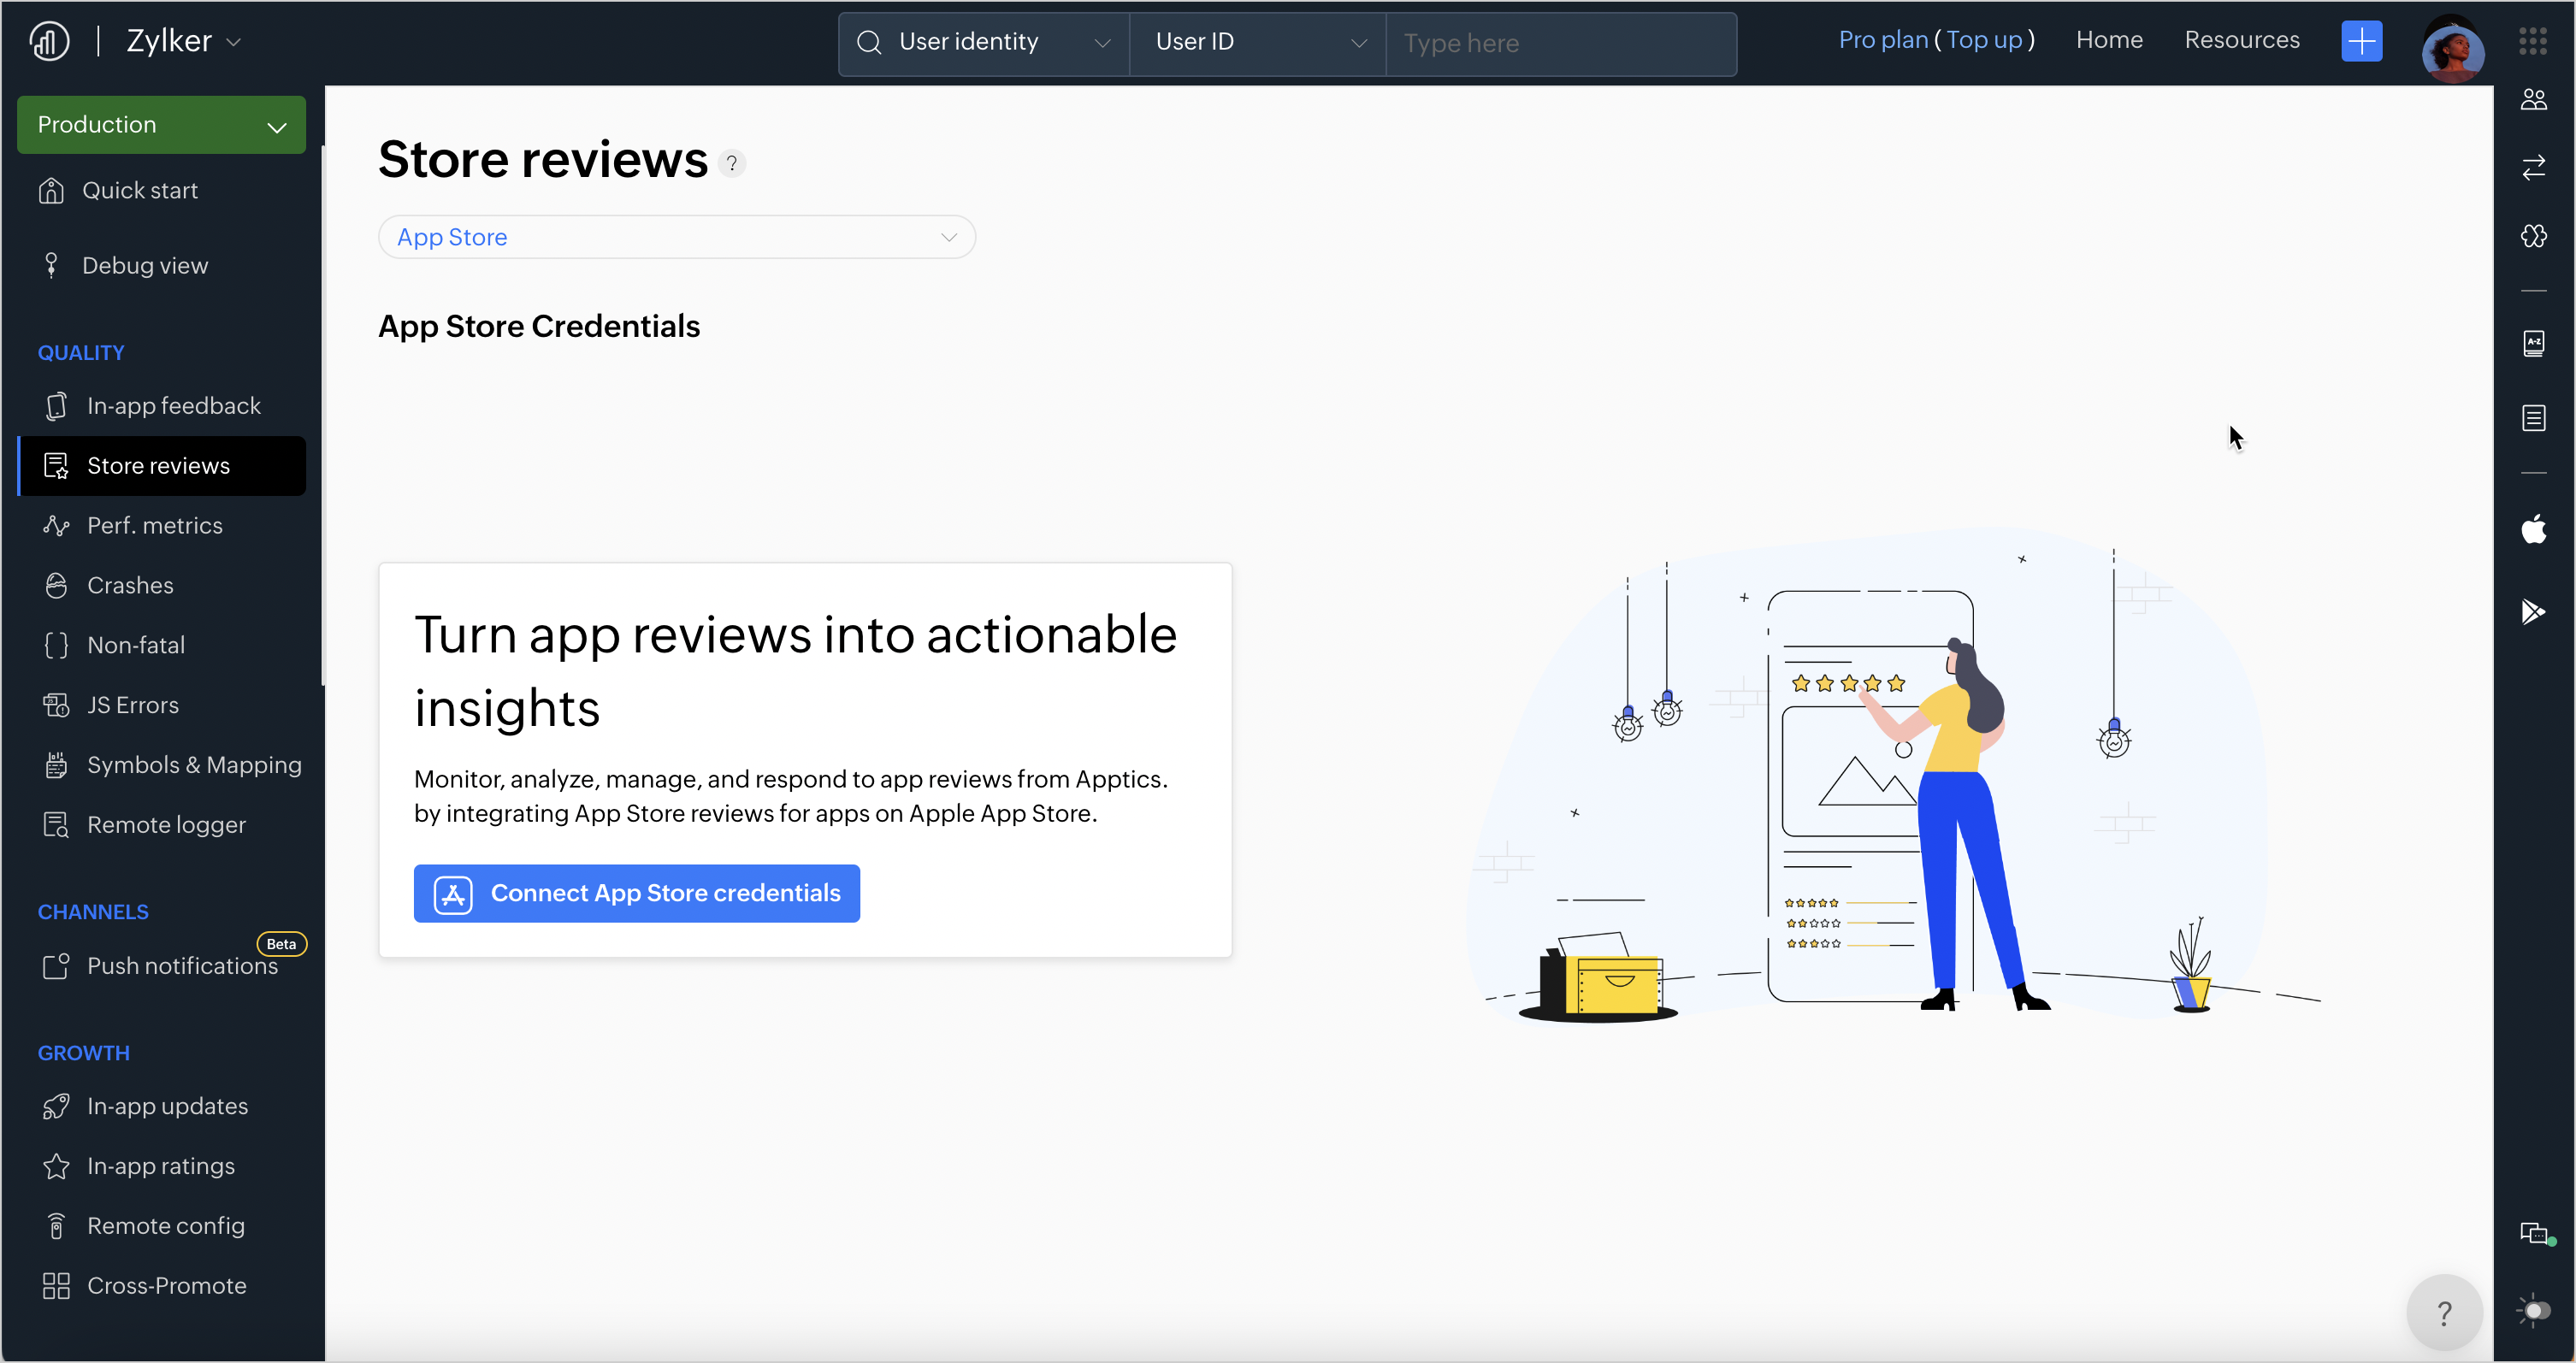Open the user profile avatar
Viewport: 2576px width, 1363px height.
click(x=2452, y=50)
